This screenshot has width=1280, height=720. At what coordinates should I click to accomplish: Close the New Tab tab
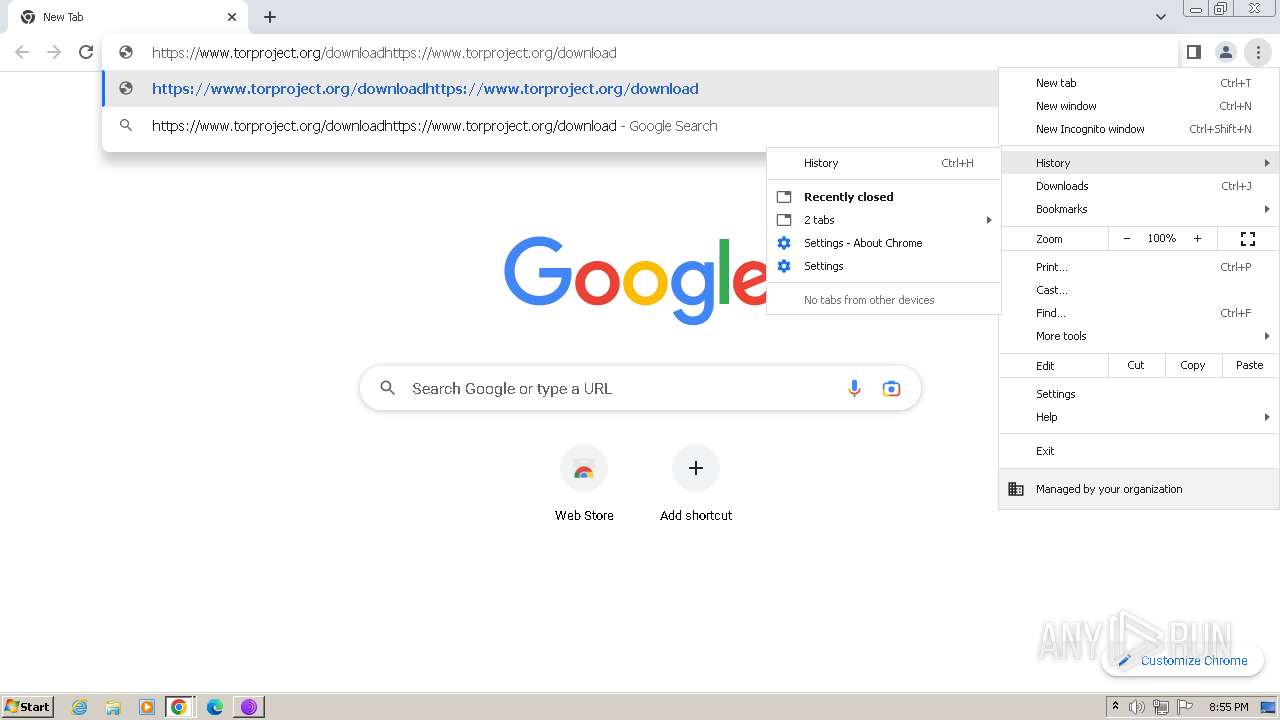coord(232,17)
